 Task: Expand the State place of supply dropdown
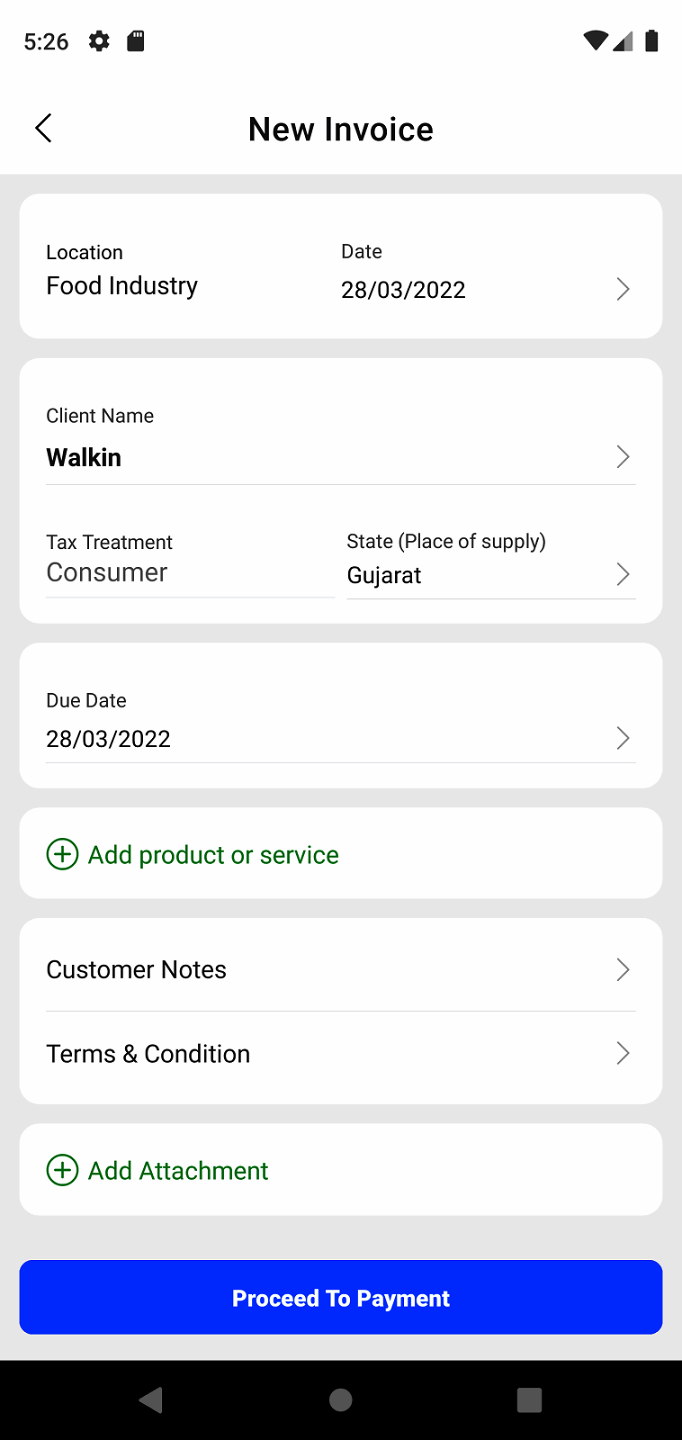click(622, 574)
